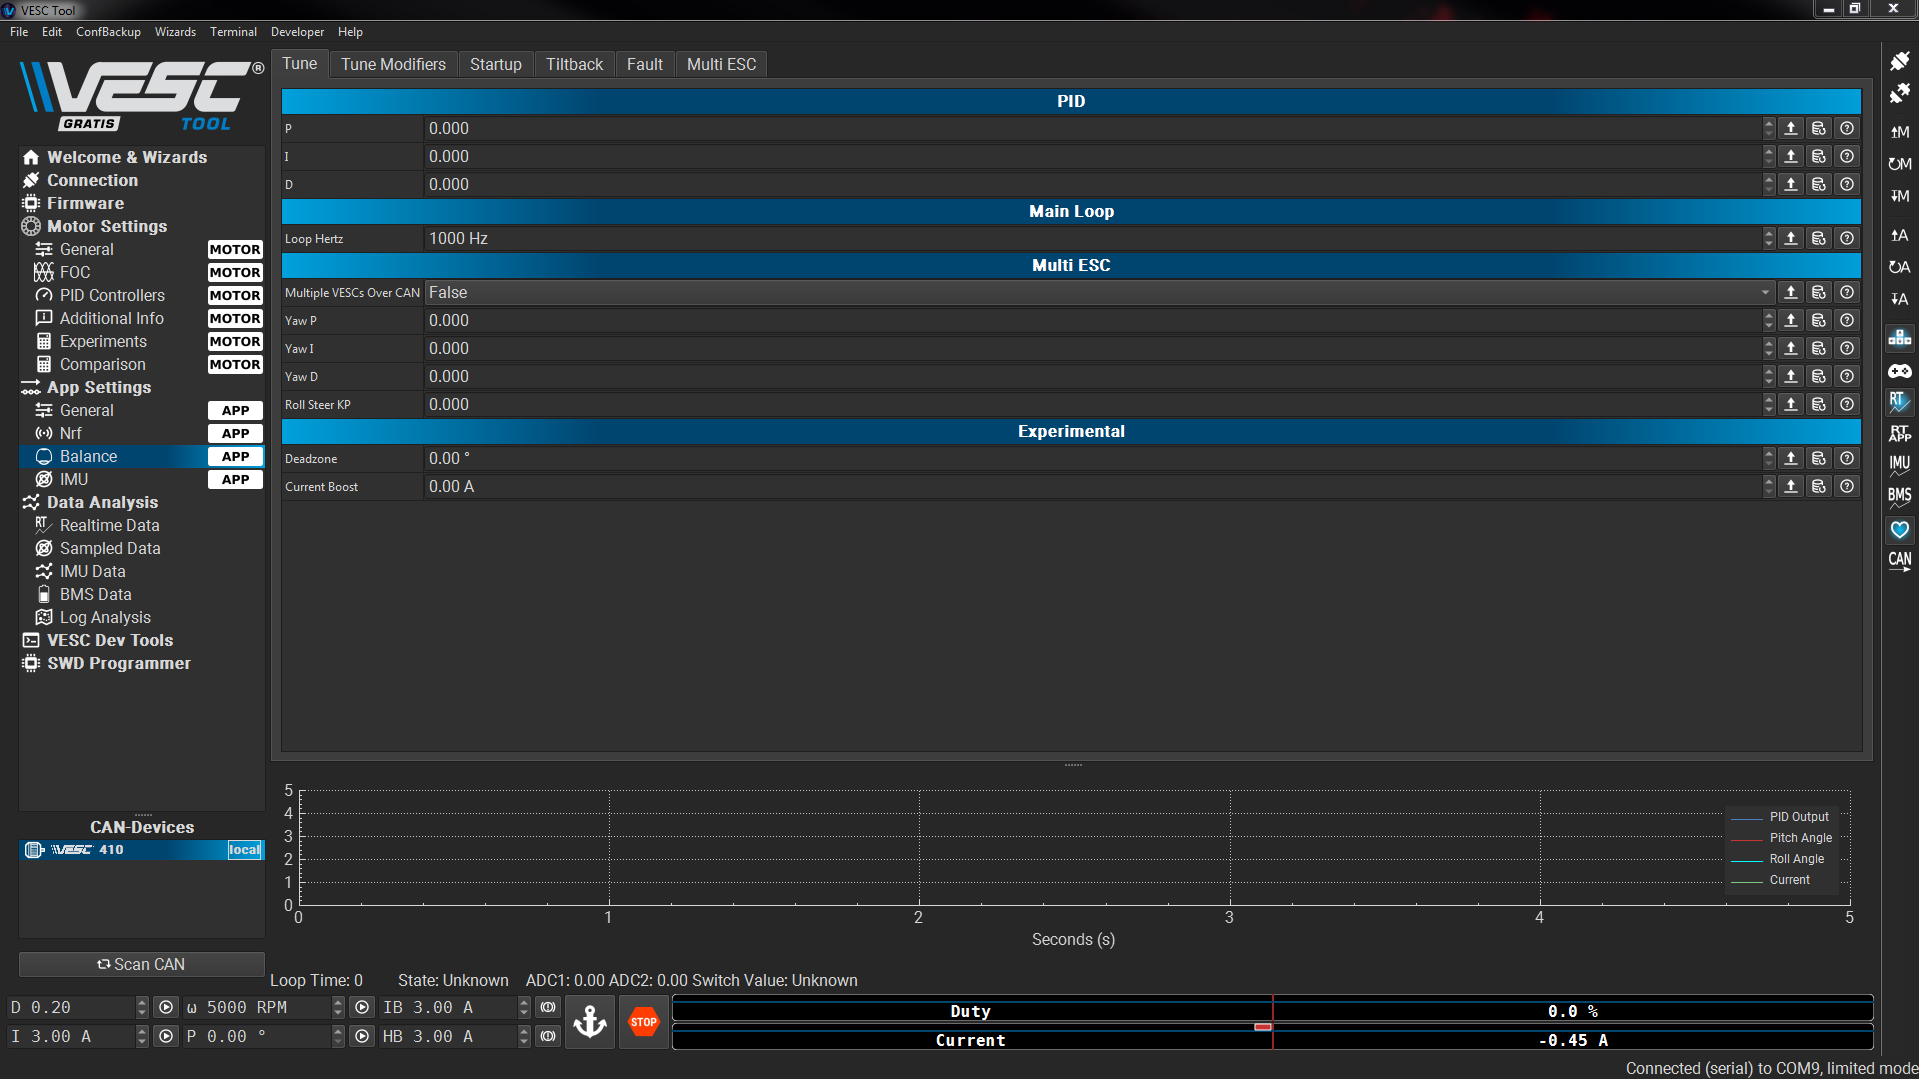Viewport: 1919px width, 1079px height.
Task: Click stepper arrows for Yaw D value
Action: point(1769,377)
